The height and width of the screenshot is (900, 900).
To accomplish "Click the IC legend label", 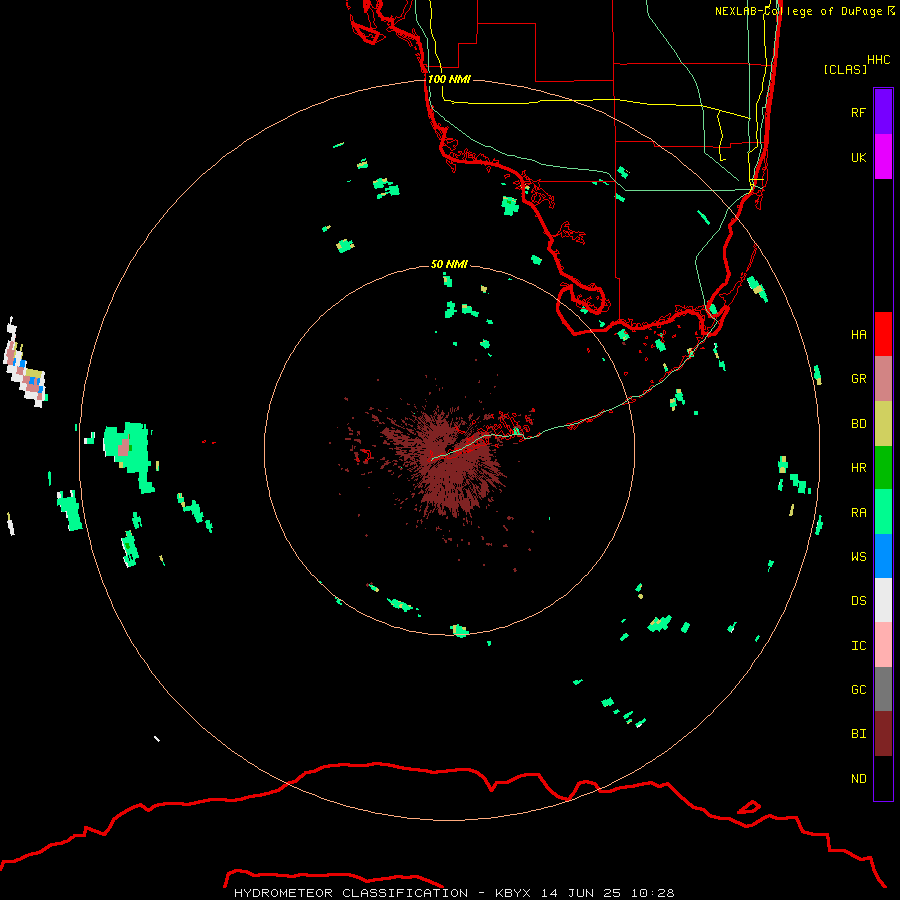I will click(858, 645).
